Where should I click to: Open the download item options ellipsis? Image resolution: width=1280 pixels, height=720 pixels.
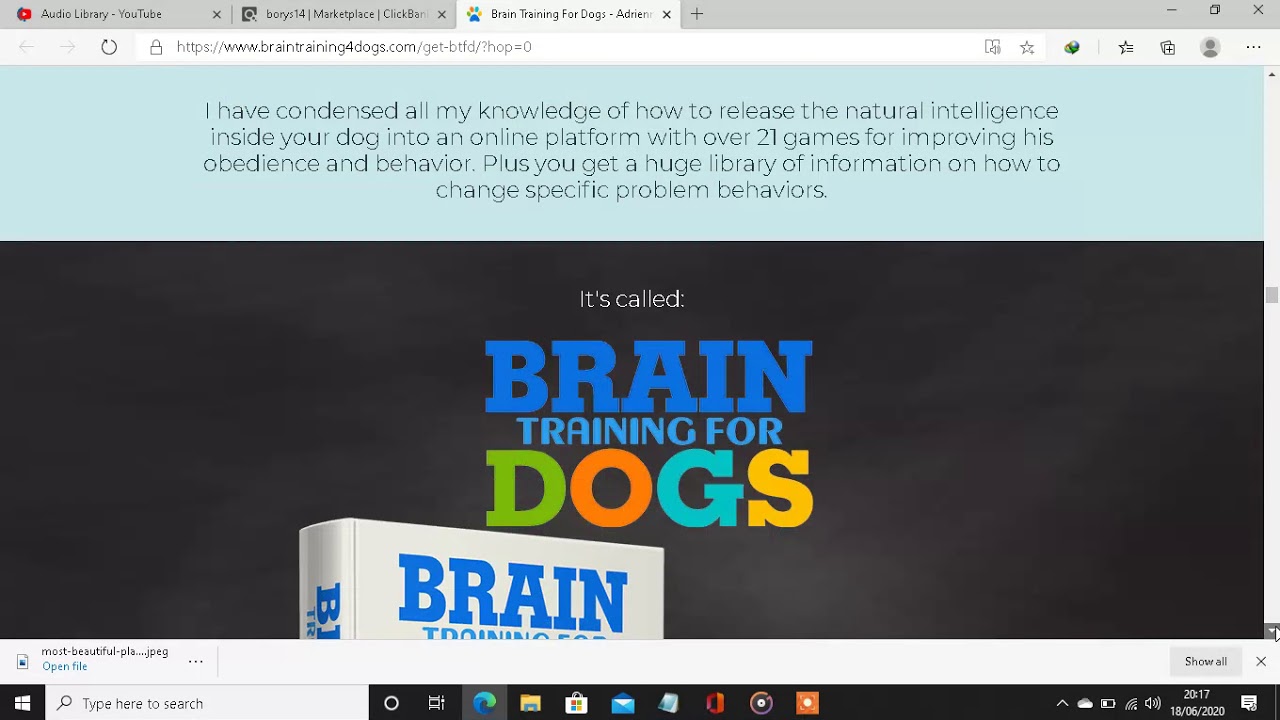[x=196, y=661]
